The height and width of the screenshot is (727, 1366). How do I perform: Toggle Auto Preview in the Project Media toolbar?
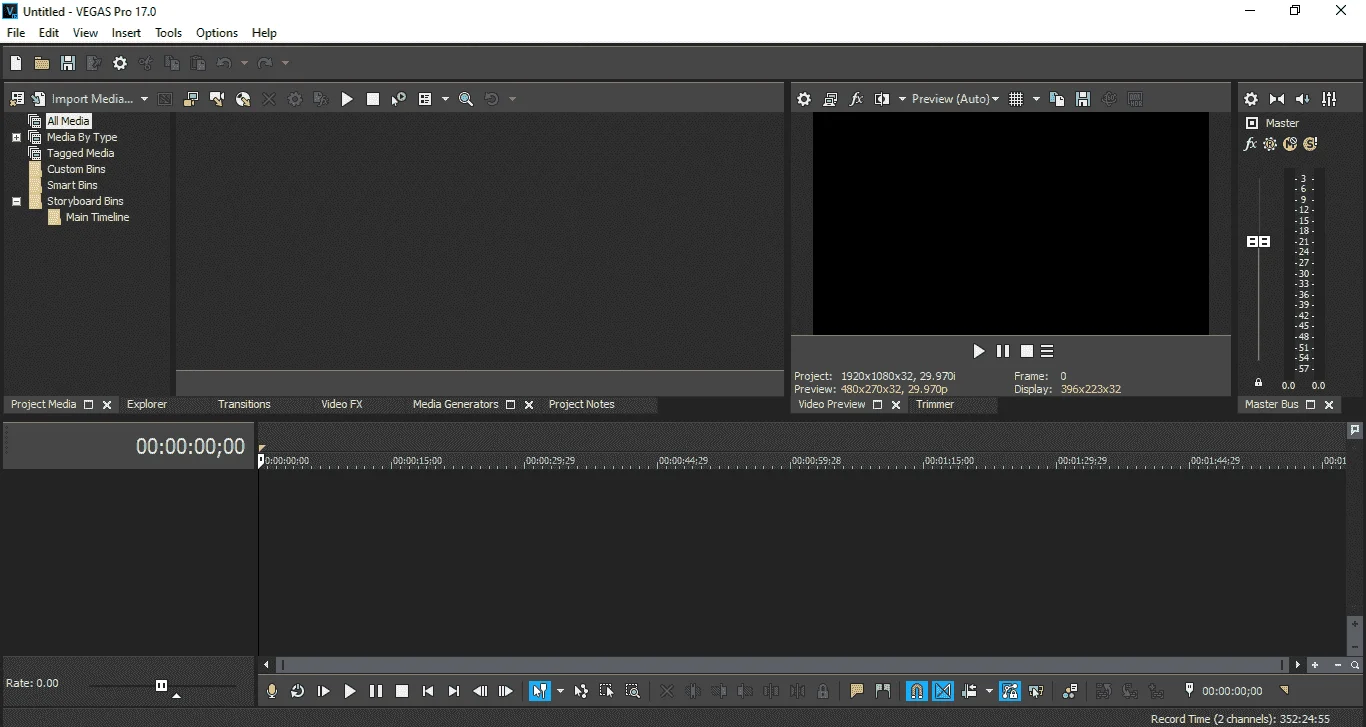pyautogui.click(x=399, y=99)
